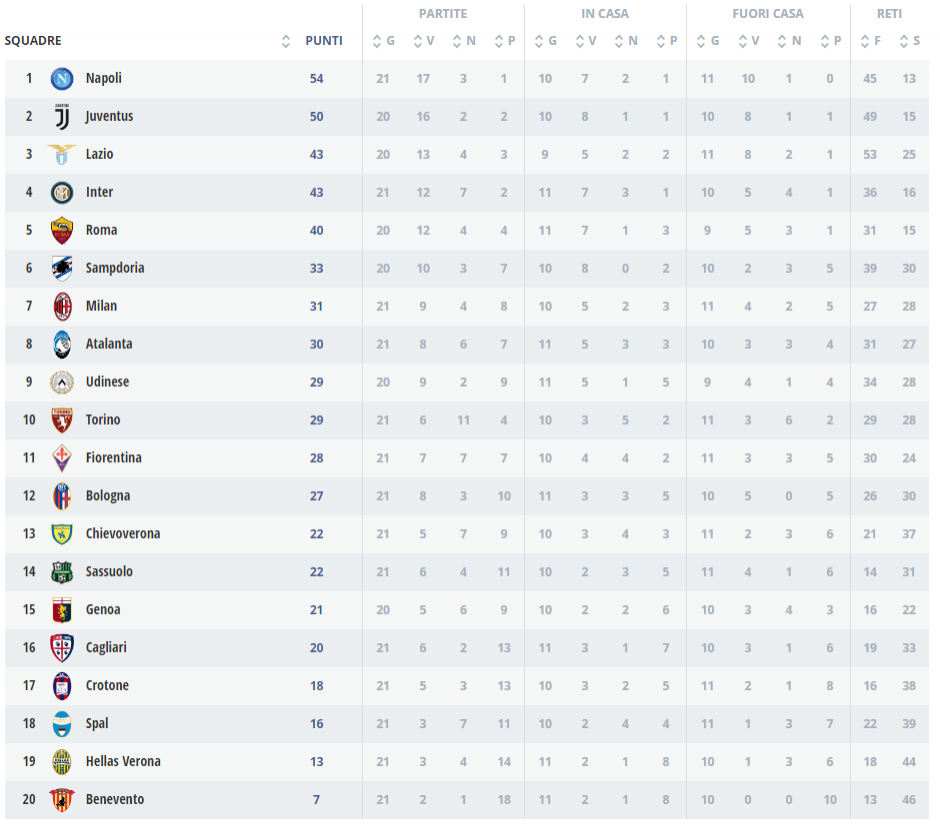Image resolution: width=940 pixels, height=829 pixels.
Task: Sort by G column under PARTITE
Action: click(383, 41)
